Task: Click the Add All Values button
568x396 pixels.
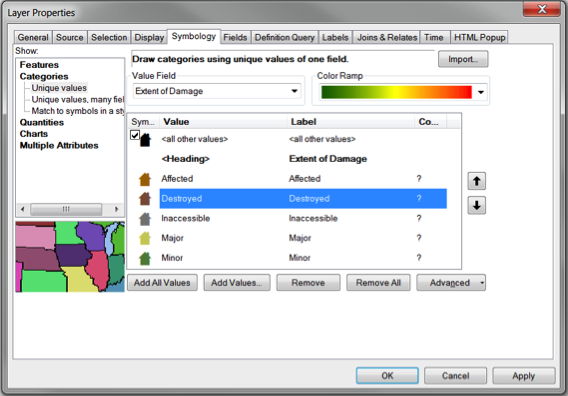Action: coord(162,283)
